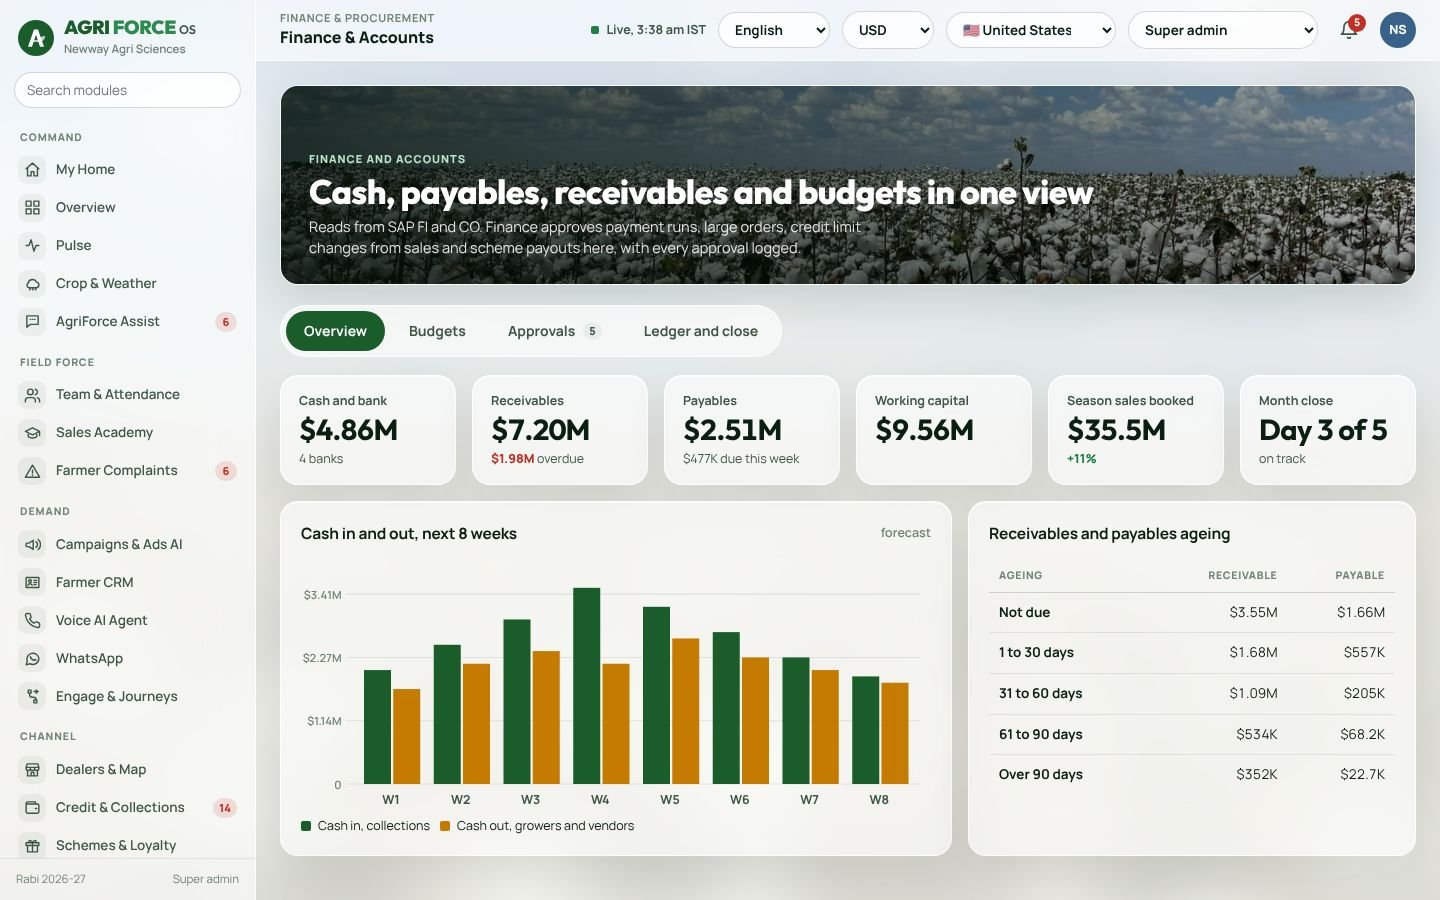The height and width of the screenshot is (900, 1440).
Task: Switch to the Budgets tab
Action: pyautogui.click(x=437, y=331)
